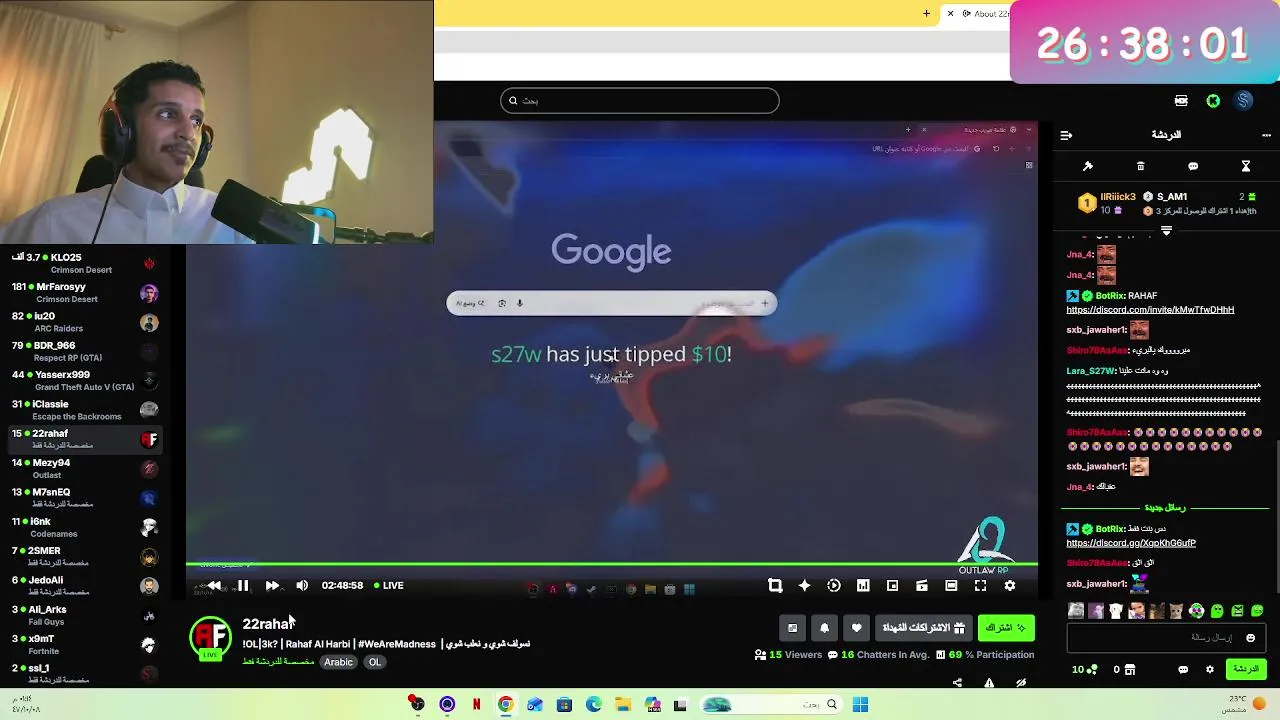Open a new browser tab with plus
The width and height of the screenshot is (1280, 720).
click(926, 14)
